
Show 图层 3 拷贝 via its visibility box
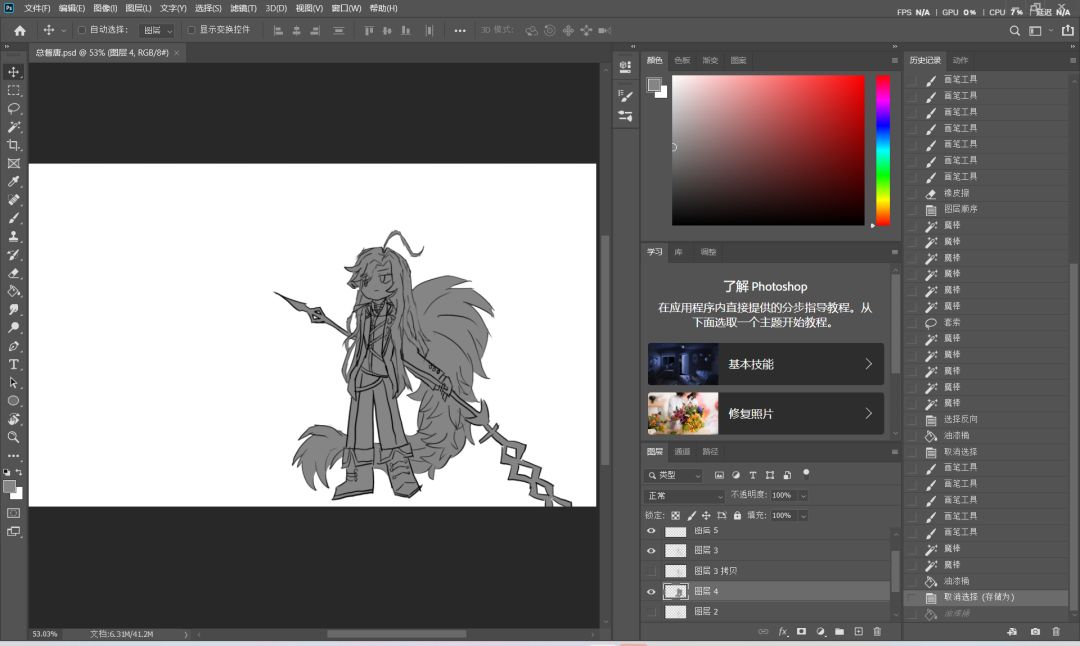(651, 571)
